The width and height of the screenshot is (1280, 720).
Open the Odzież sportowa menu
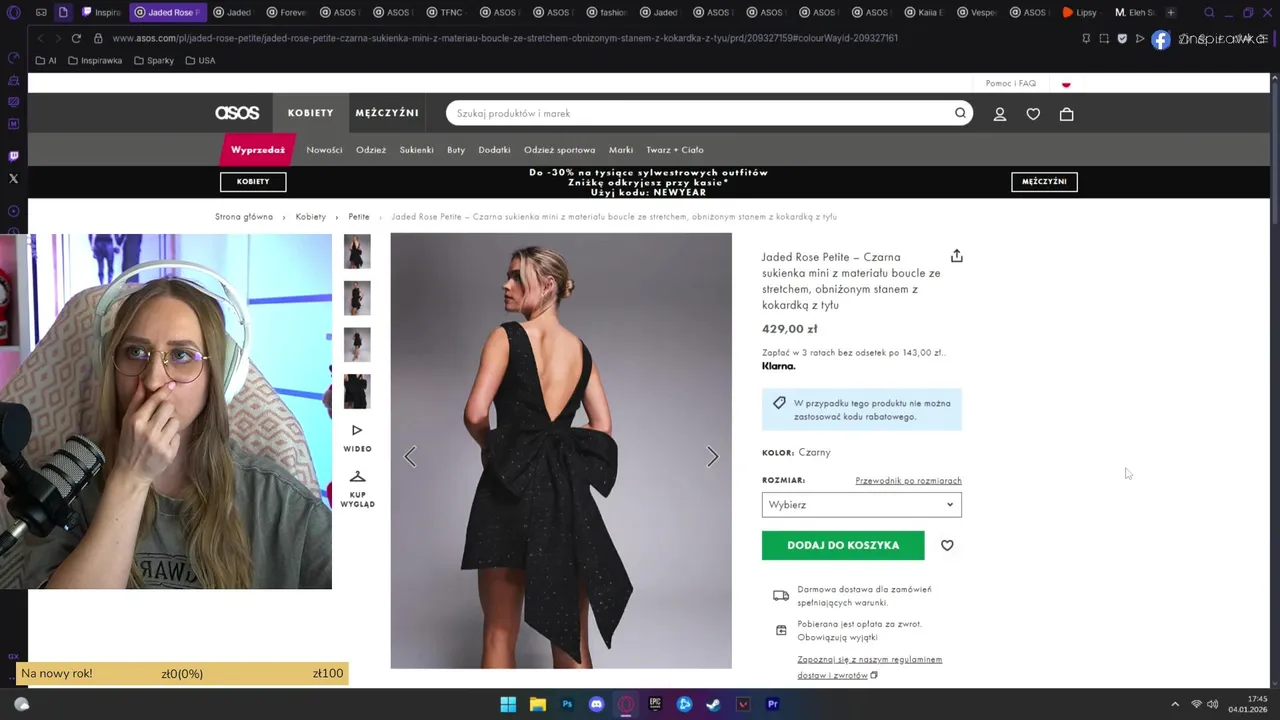click(559, 150)
